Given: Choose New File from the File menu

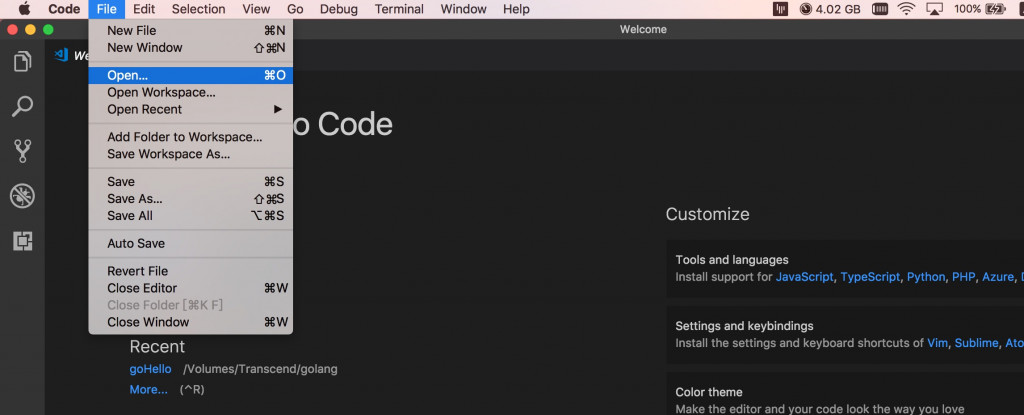Looking at the screenshot, I should (x=191, y=31).
